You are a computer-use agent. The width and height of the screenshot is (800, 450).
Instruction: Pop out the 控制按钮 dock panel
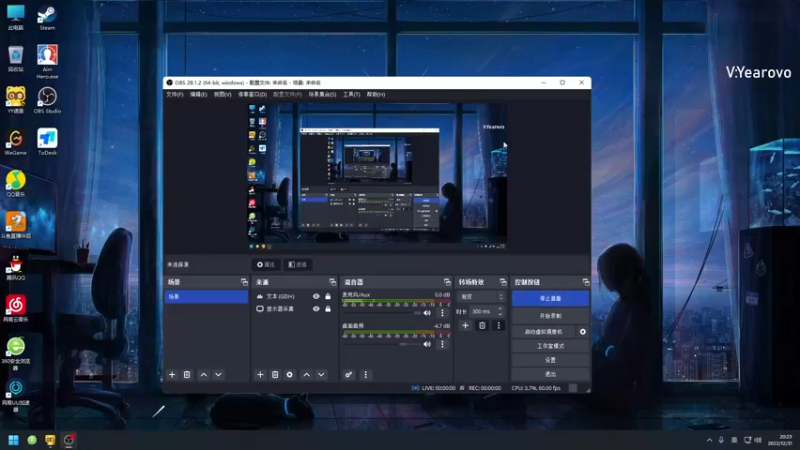585,282
